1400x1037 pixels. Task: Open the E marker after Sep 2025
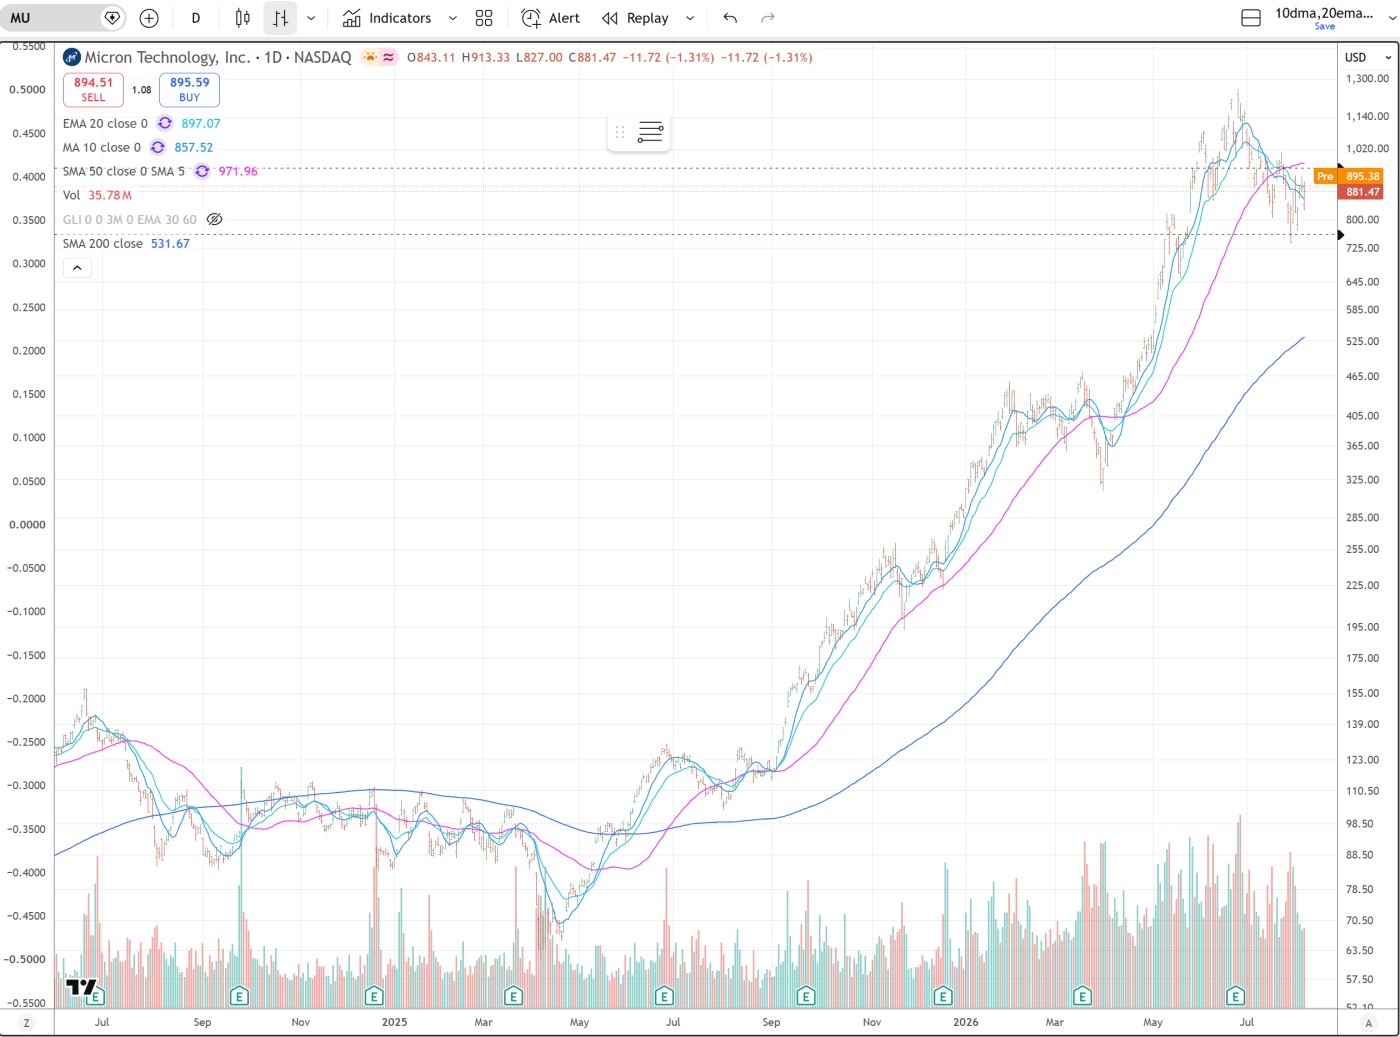click(806, 997)
